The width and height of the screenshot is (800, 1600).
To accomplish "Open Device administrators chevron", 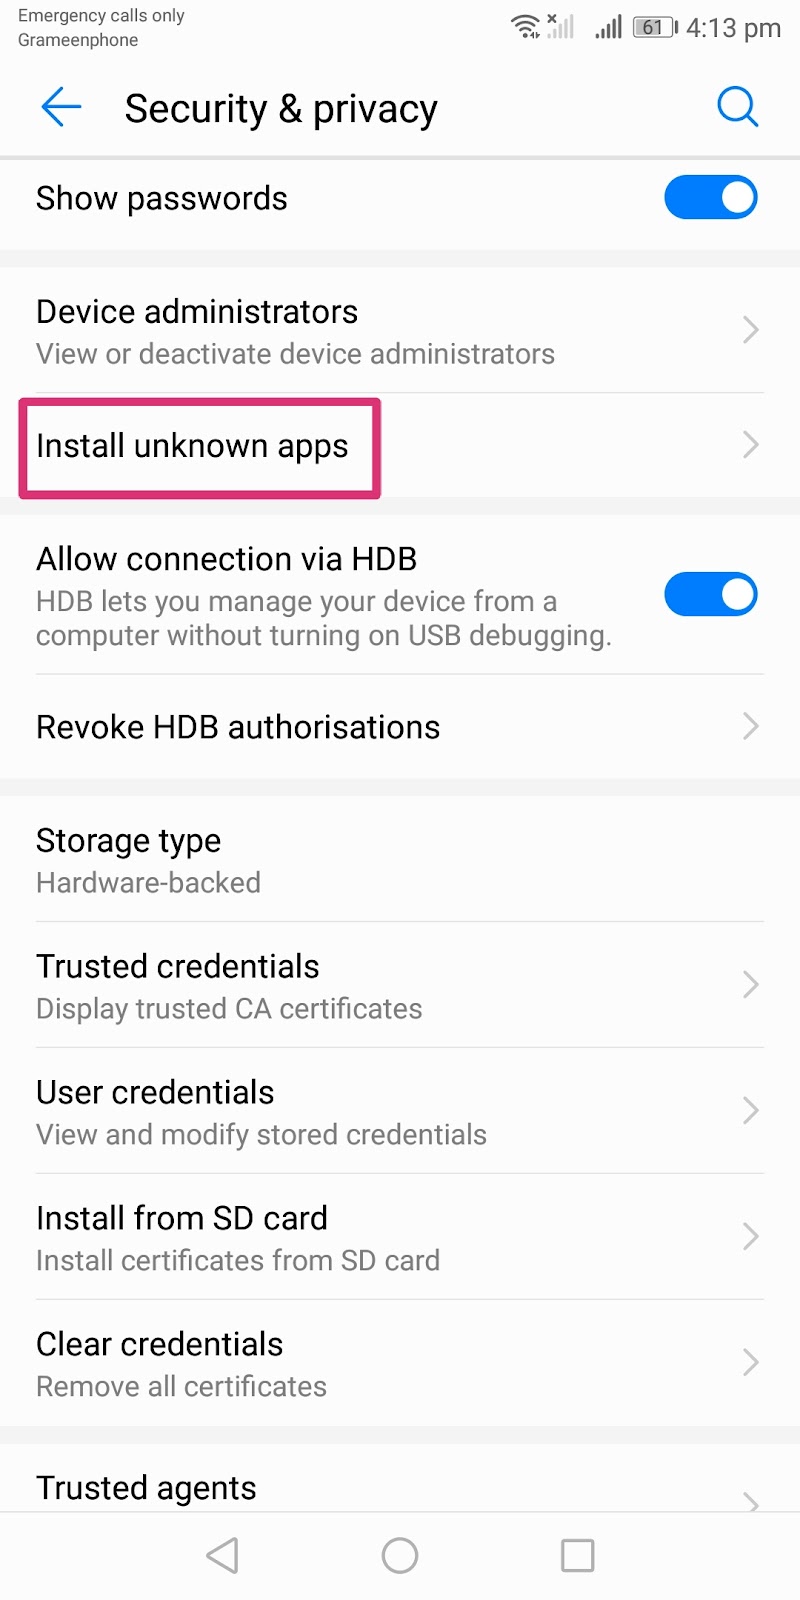I will 751,330.
